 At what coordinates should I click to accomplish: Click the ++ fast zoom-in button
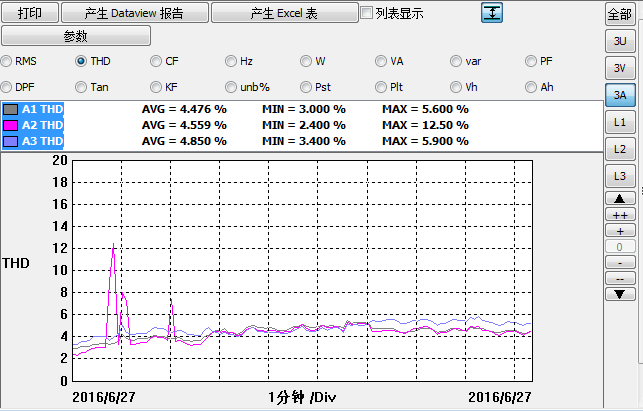pyautogui.click(x=620, y=215)
